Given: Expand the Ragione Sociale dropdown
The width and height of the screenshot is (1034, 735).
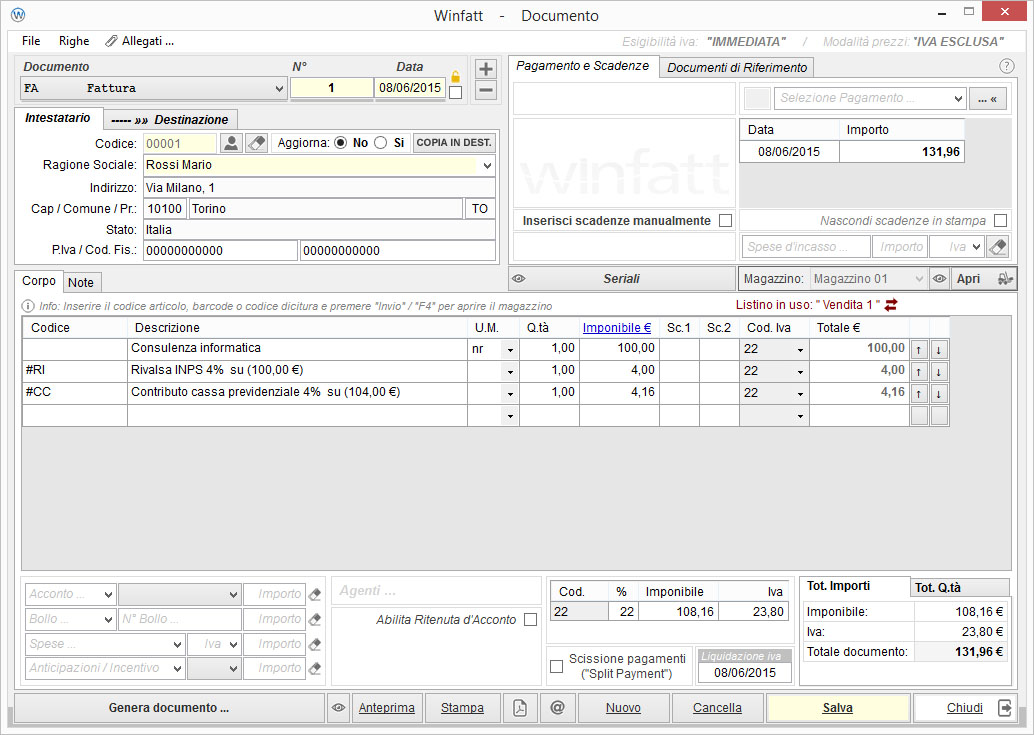Looking at the screenshot, I should tap(487, 165).
